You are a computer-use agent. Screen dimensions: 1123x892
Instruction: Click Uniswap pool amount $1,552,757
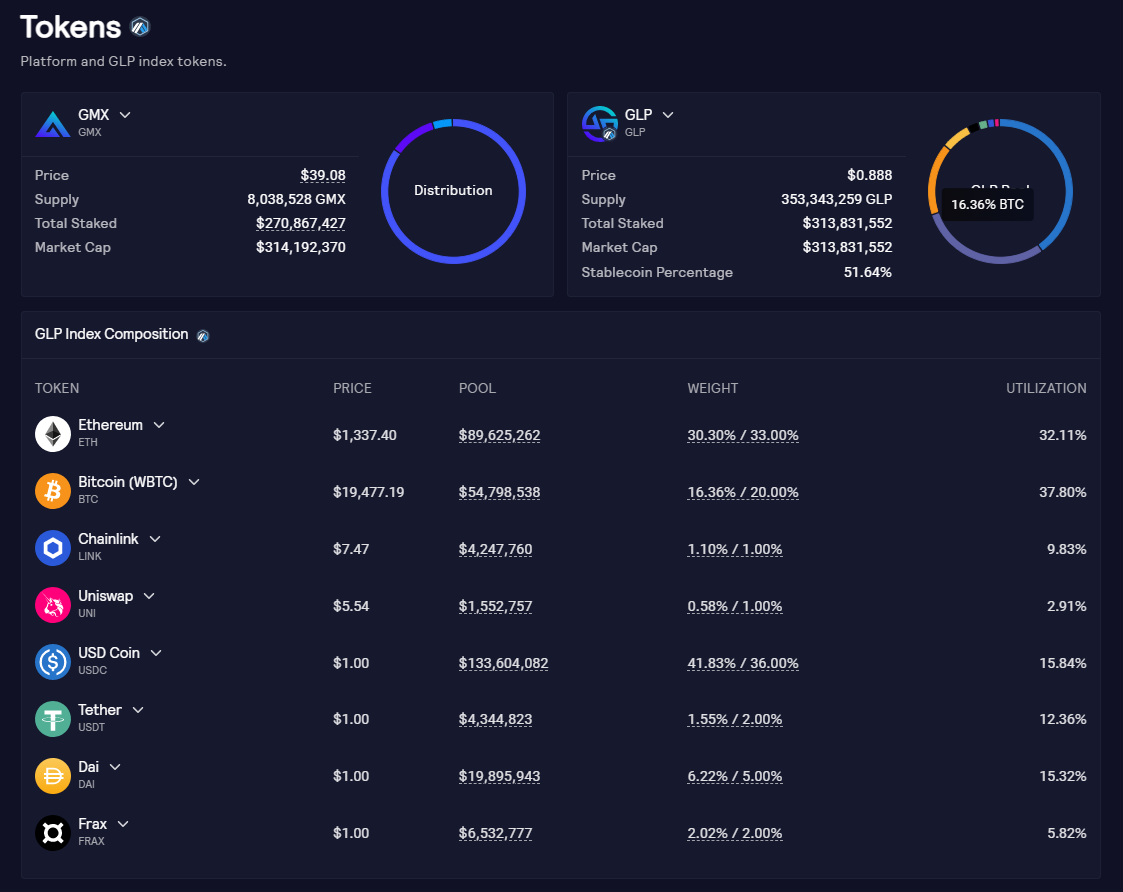[x=496, y=607]
